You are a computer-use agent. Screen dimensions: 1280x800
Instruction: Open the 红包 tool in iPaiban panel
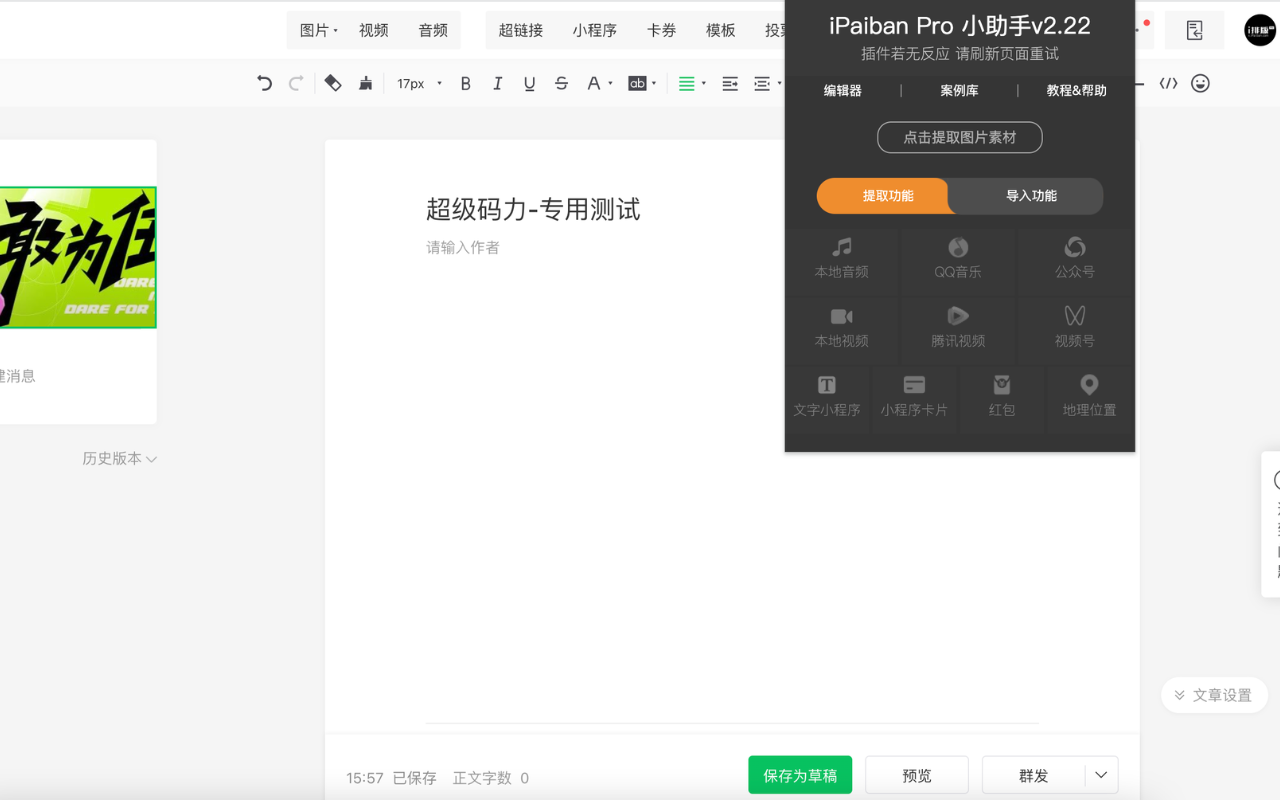[x=1002, y=396]
